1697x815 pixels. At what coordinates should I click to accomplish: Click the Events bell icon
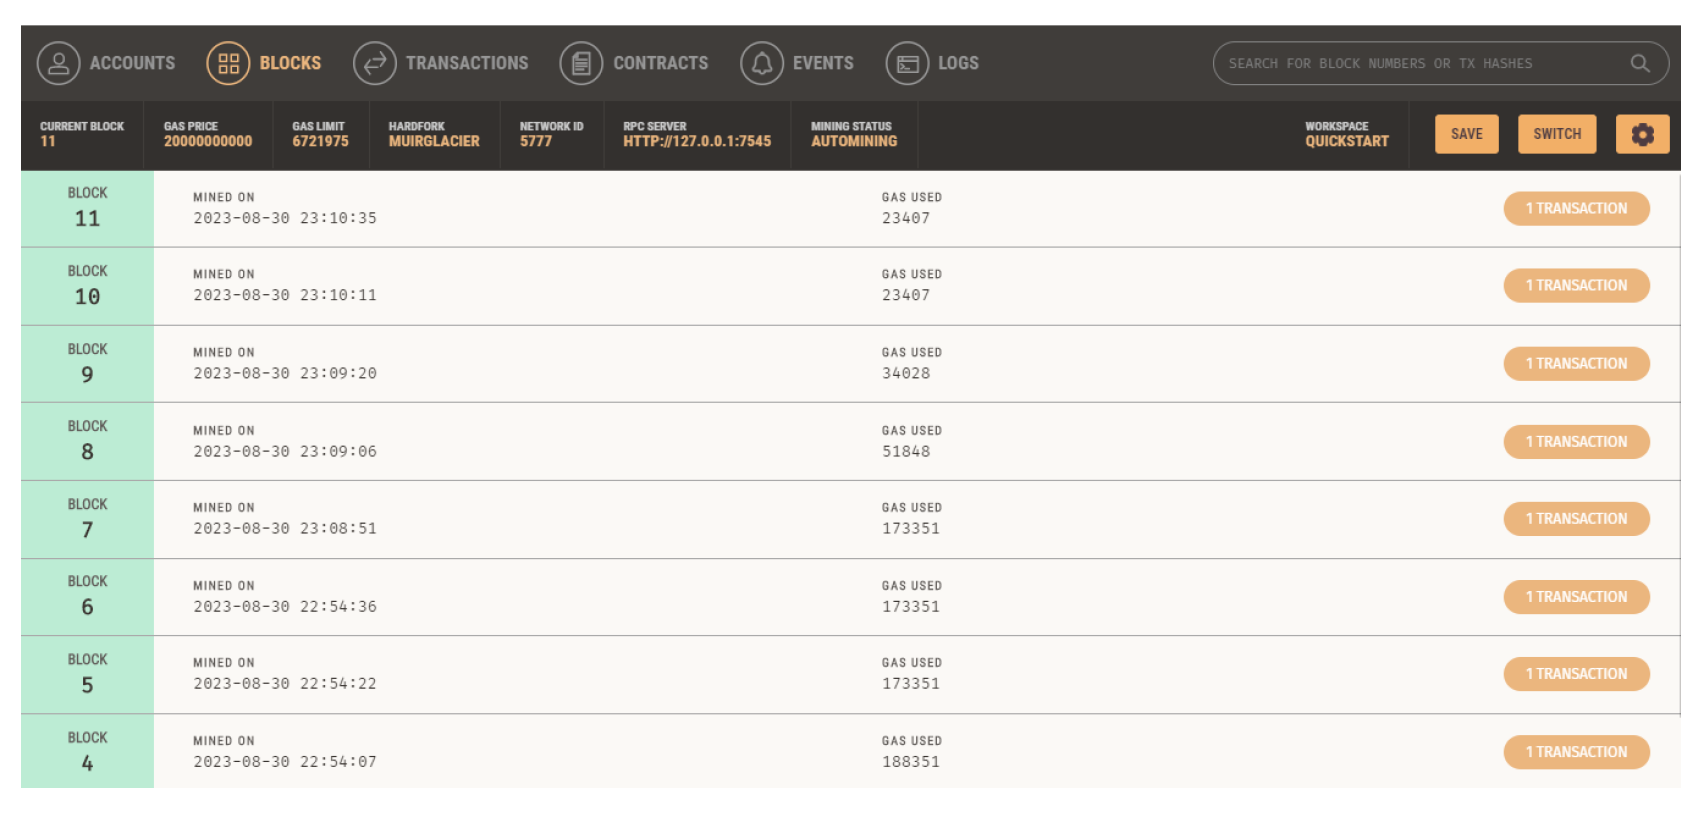point(761,63)
